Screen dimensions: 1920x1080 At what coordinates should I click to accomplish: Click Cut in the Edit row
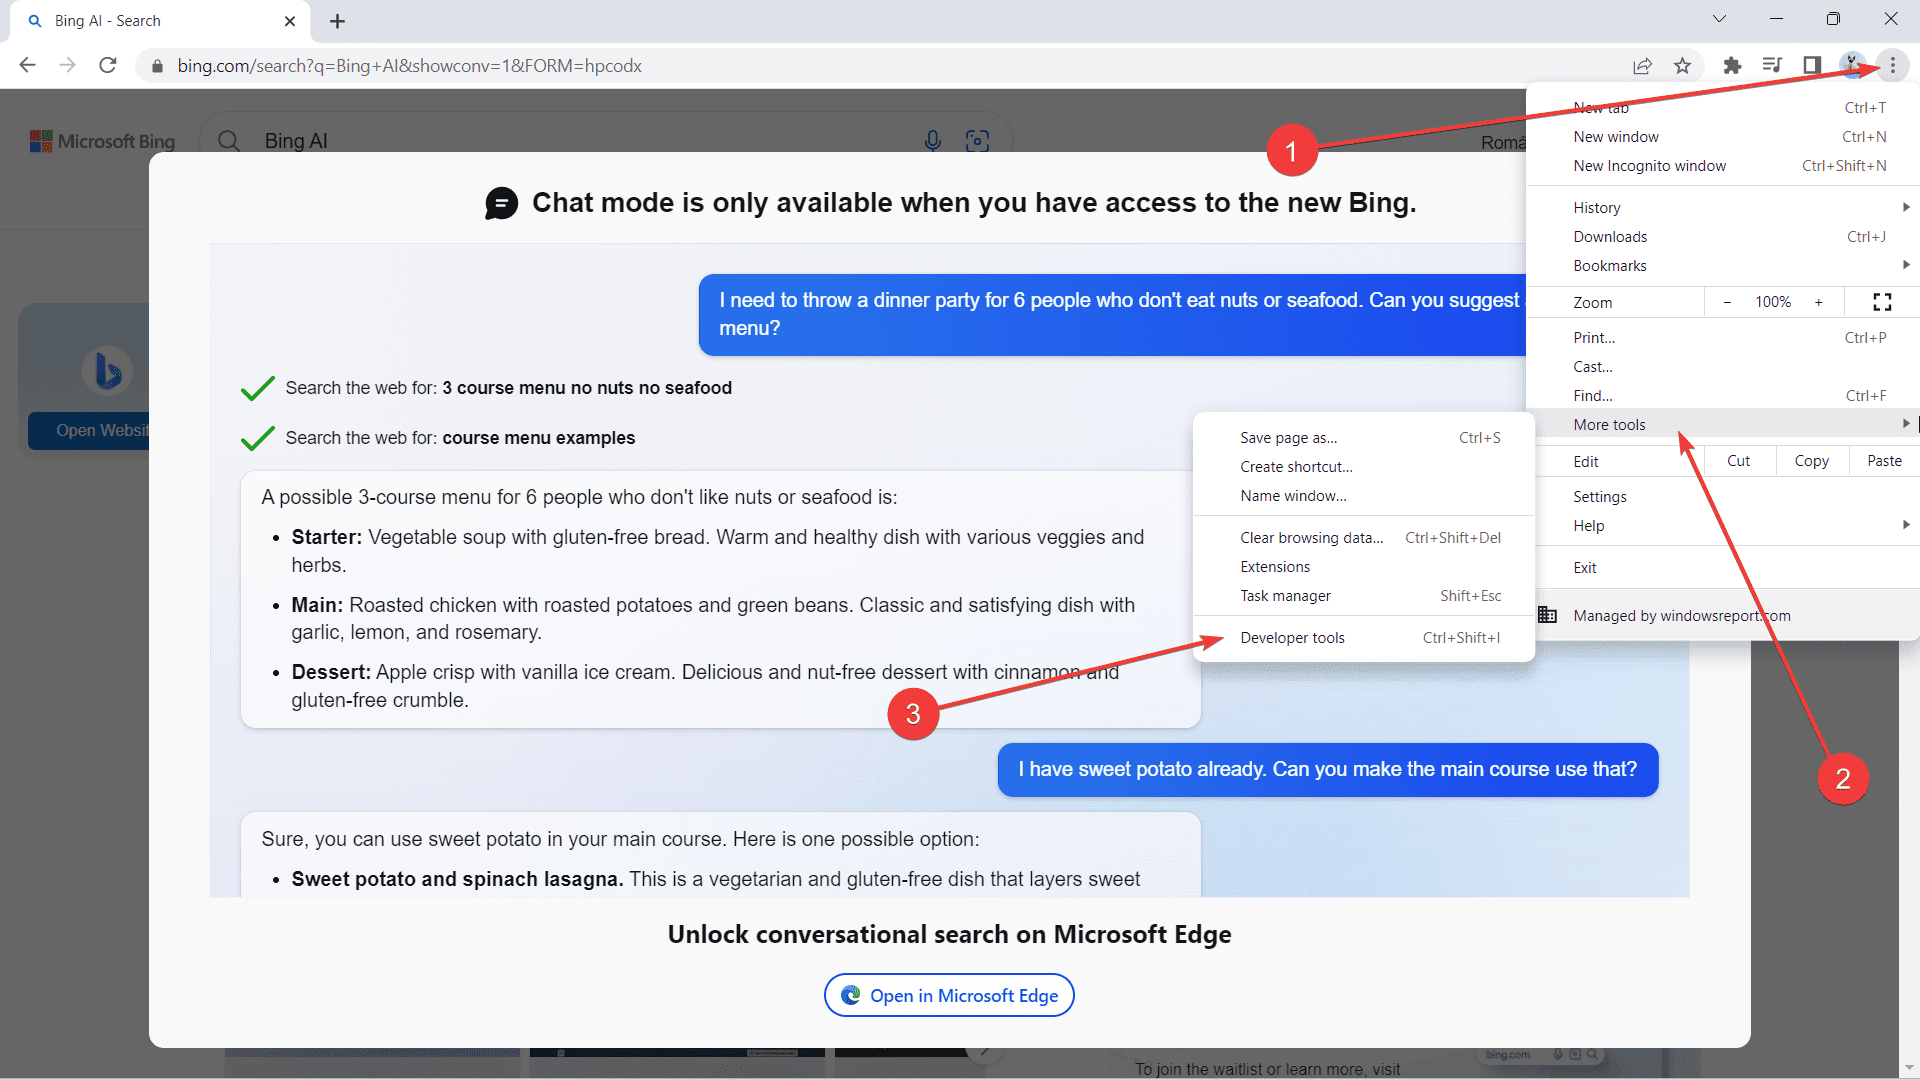[x=1738, y=461]
